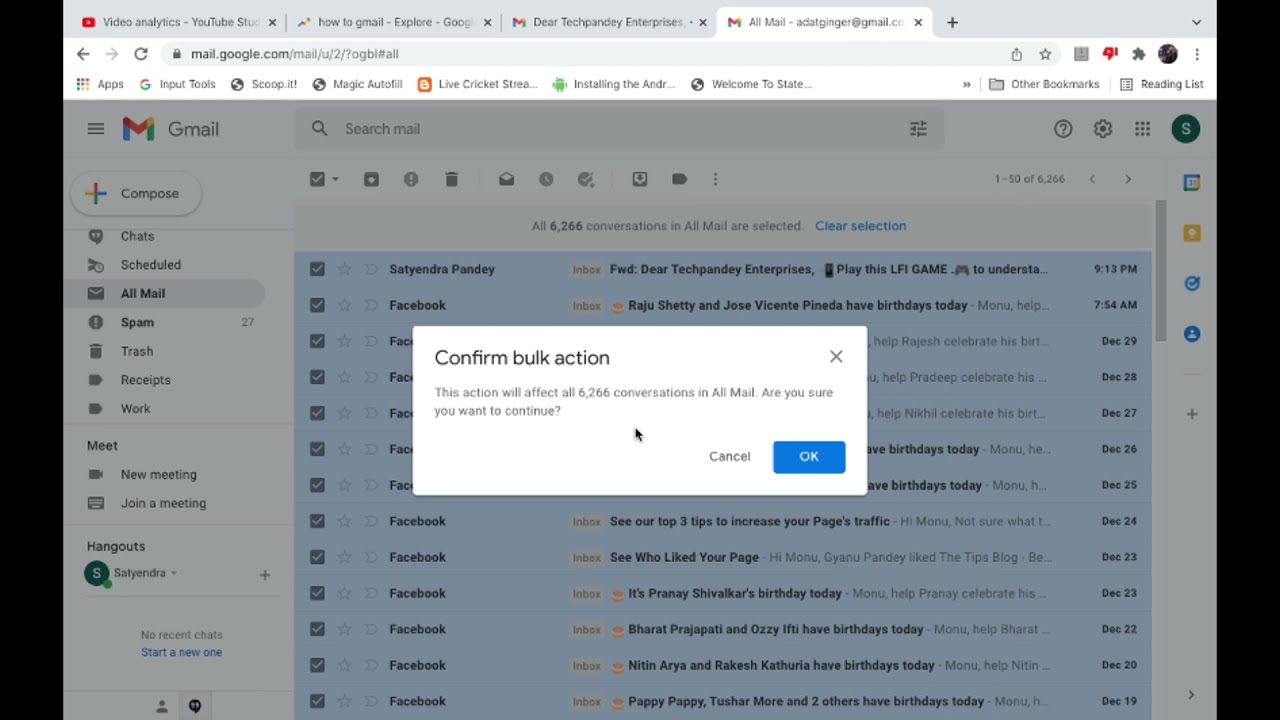The width and height of the screenshot is (1280, 720).
Task: Delete selected conversations with trash icon
Action: [451, 179]
